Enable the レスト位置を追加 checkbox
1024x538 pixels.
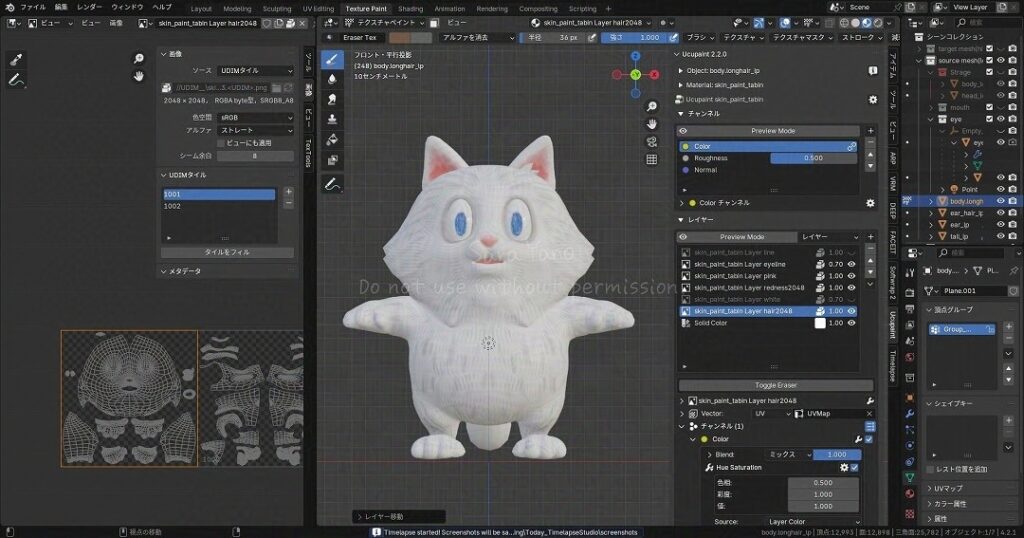coord(929,468)
